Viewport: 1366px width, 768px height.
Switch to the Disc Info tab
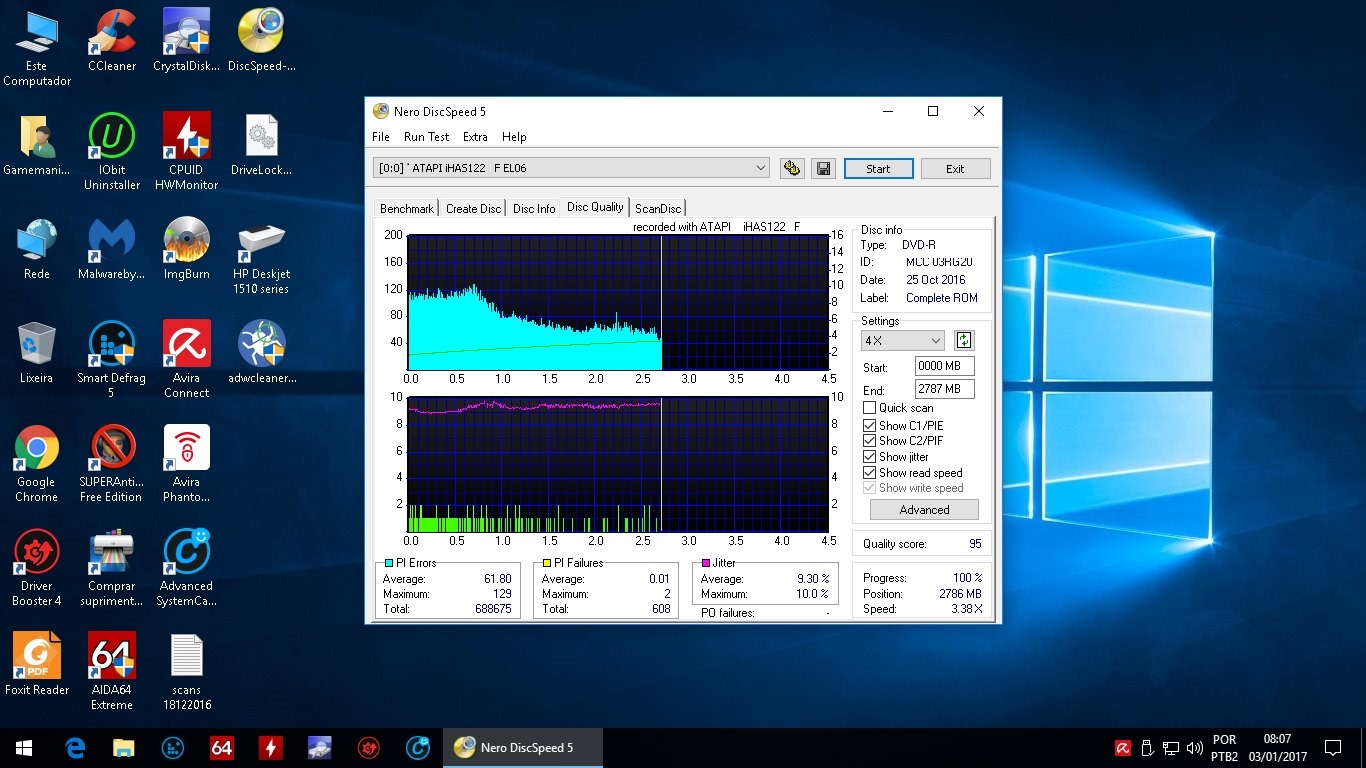tap(534, 209)
